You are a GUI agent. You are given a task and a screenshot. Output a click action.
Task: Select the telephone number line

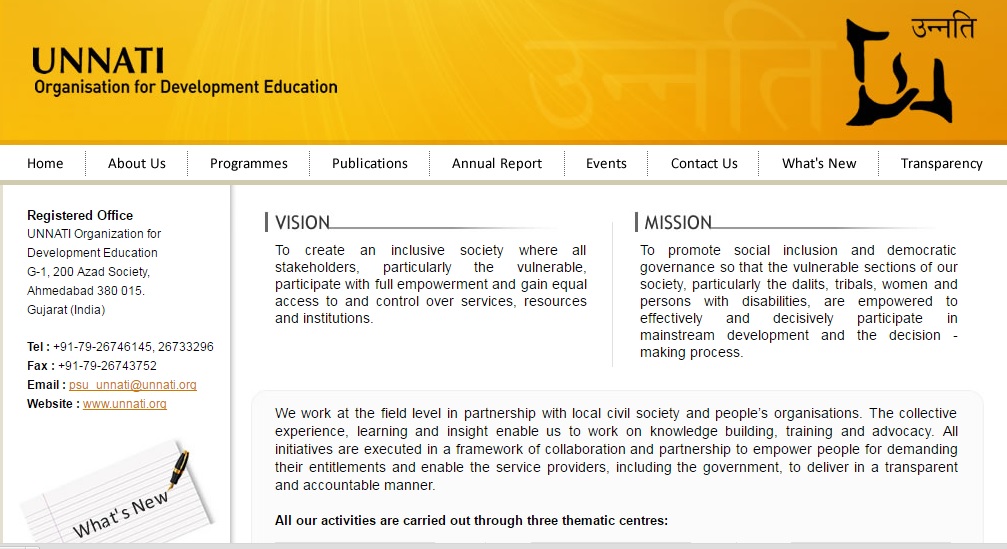120,347
